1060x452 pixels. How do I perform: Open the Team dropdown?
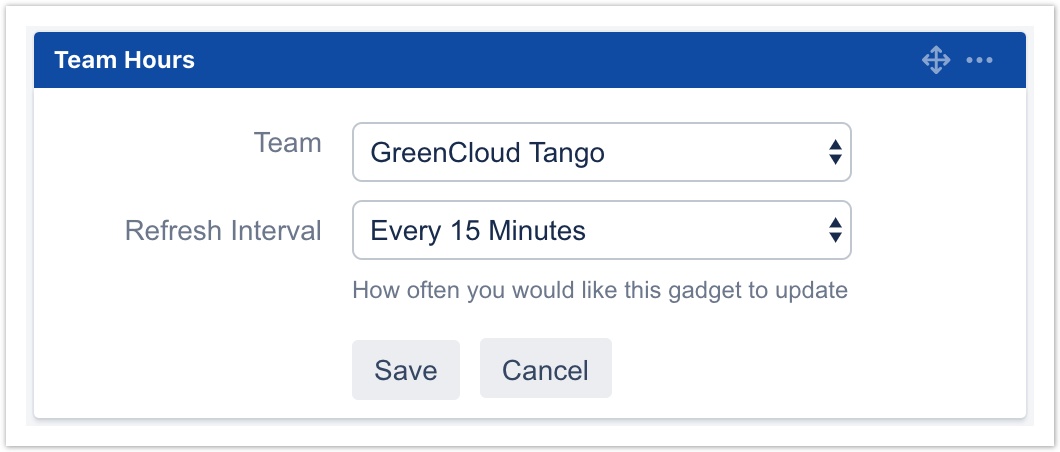click(x=600, y=152)
